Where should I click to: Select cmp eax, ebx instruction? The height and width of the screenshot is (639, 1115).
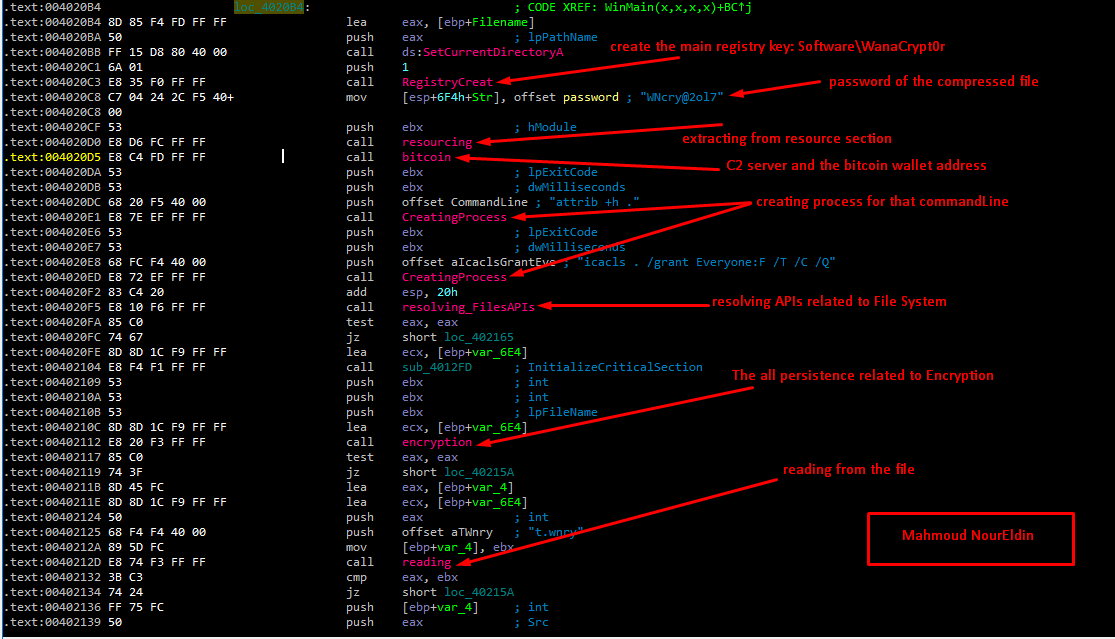(x=402, y=577)
